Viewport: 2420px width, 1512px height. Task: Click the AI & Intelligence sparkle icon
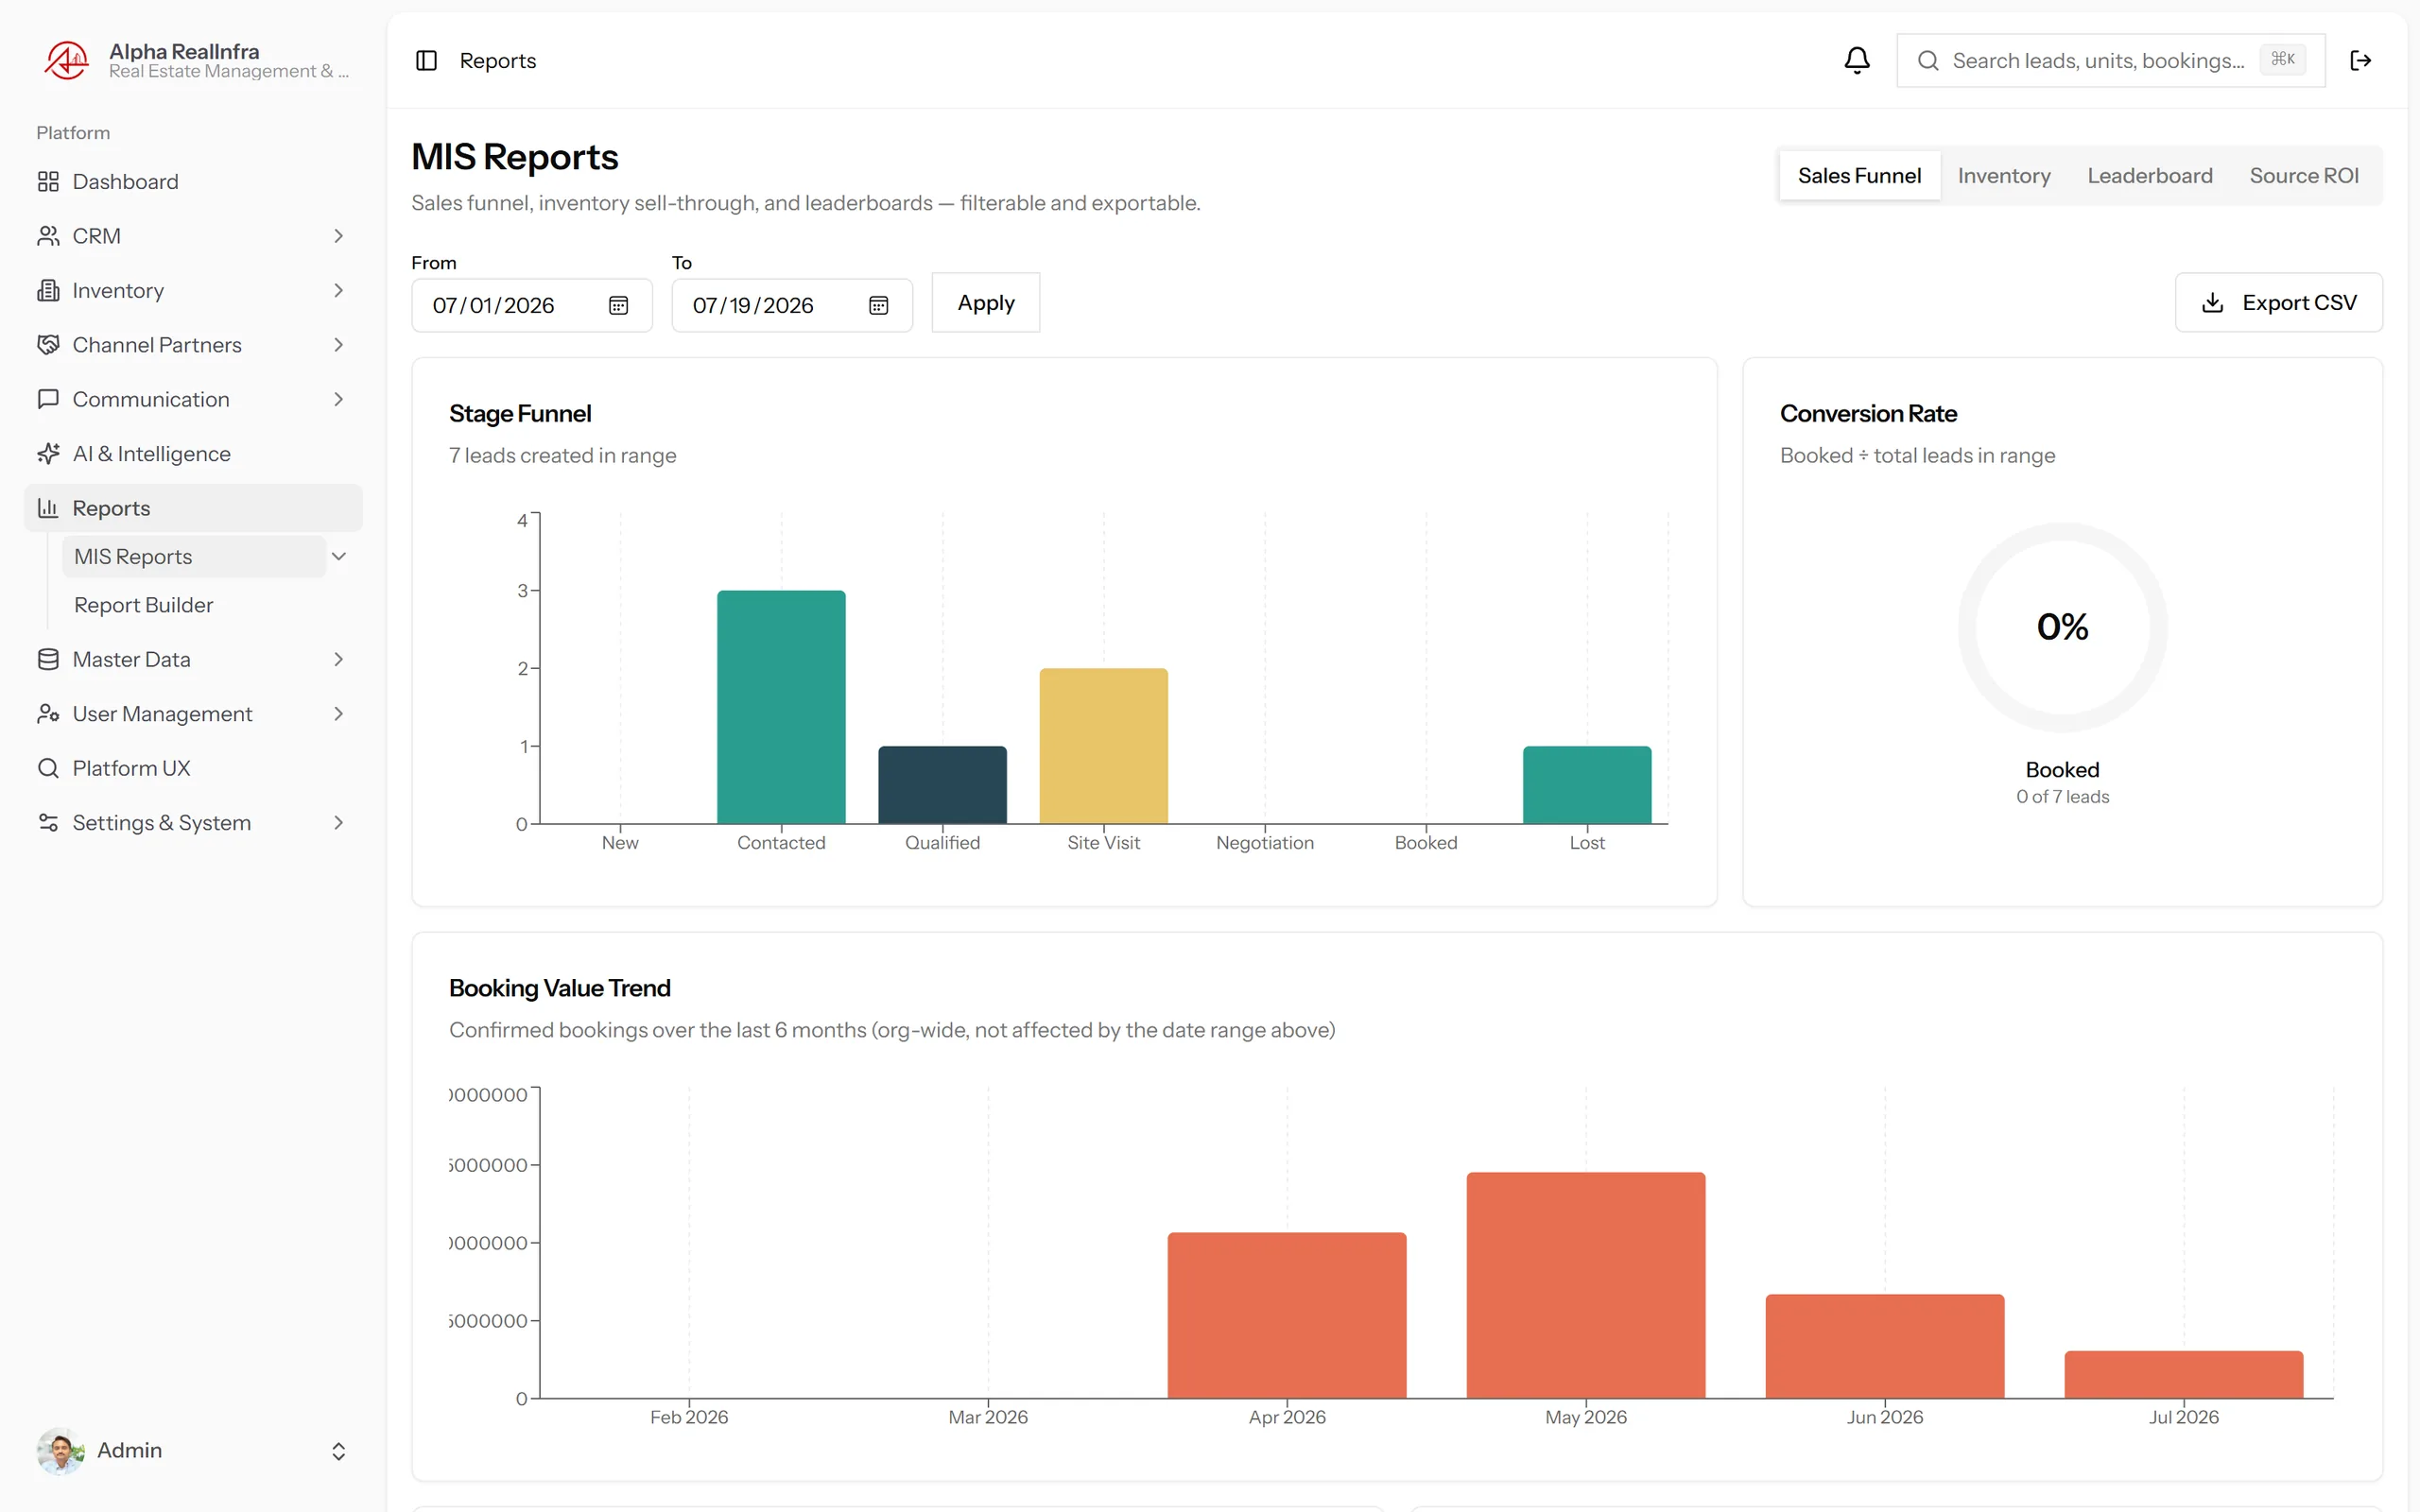click(48, 454)
